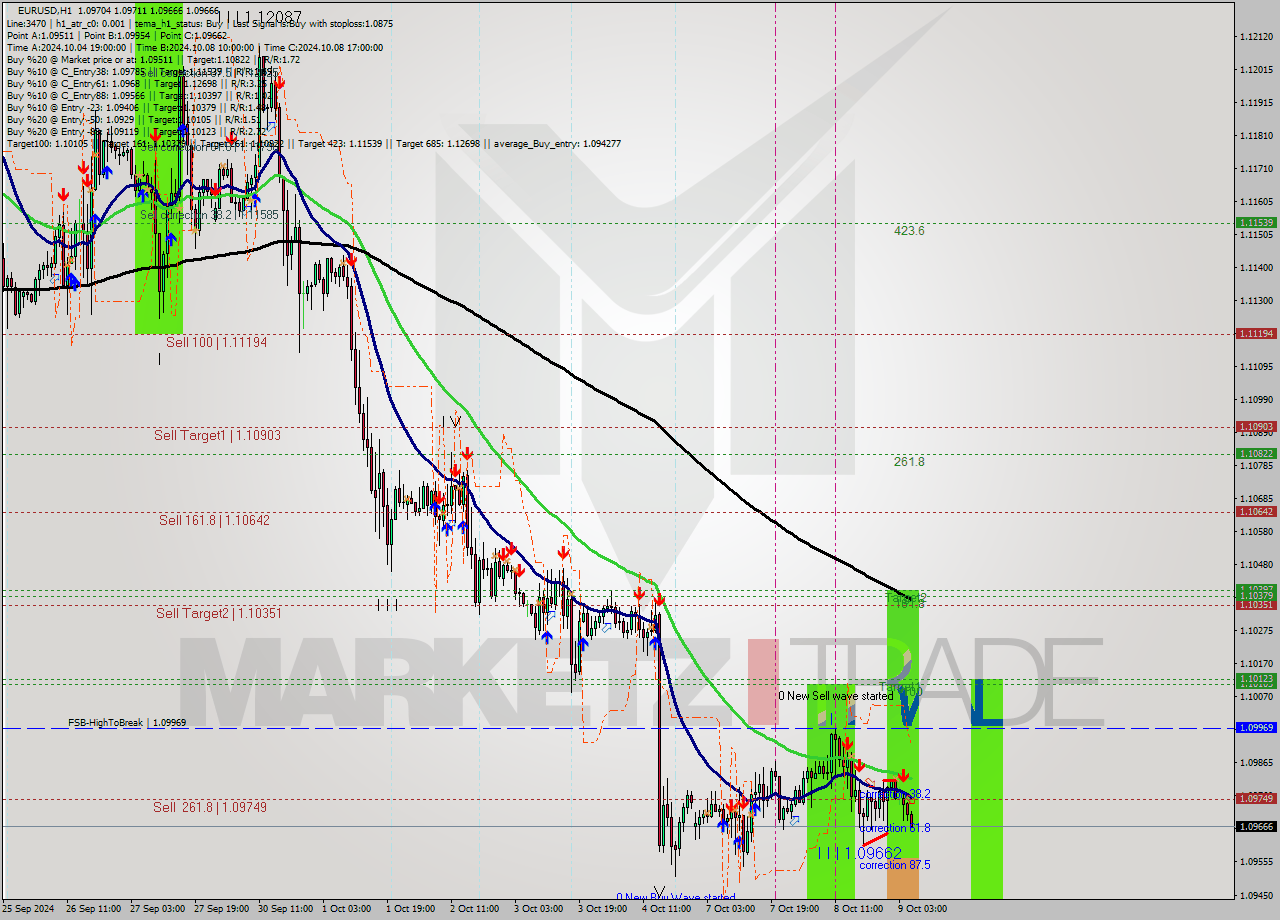
Task: Click the 1.12120 price scale value
Action: (1255, 37)
